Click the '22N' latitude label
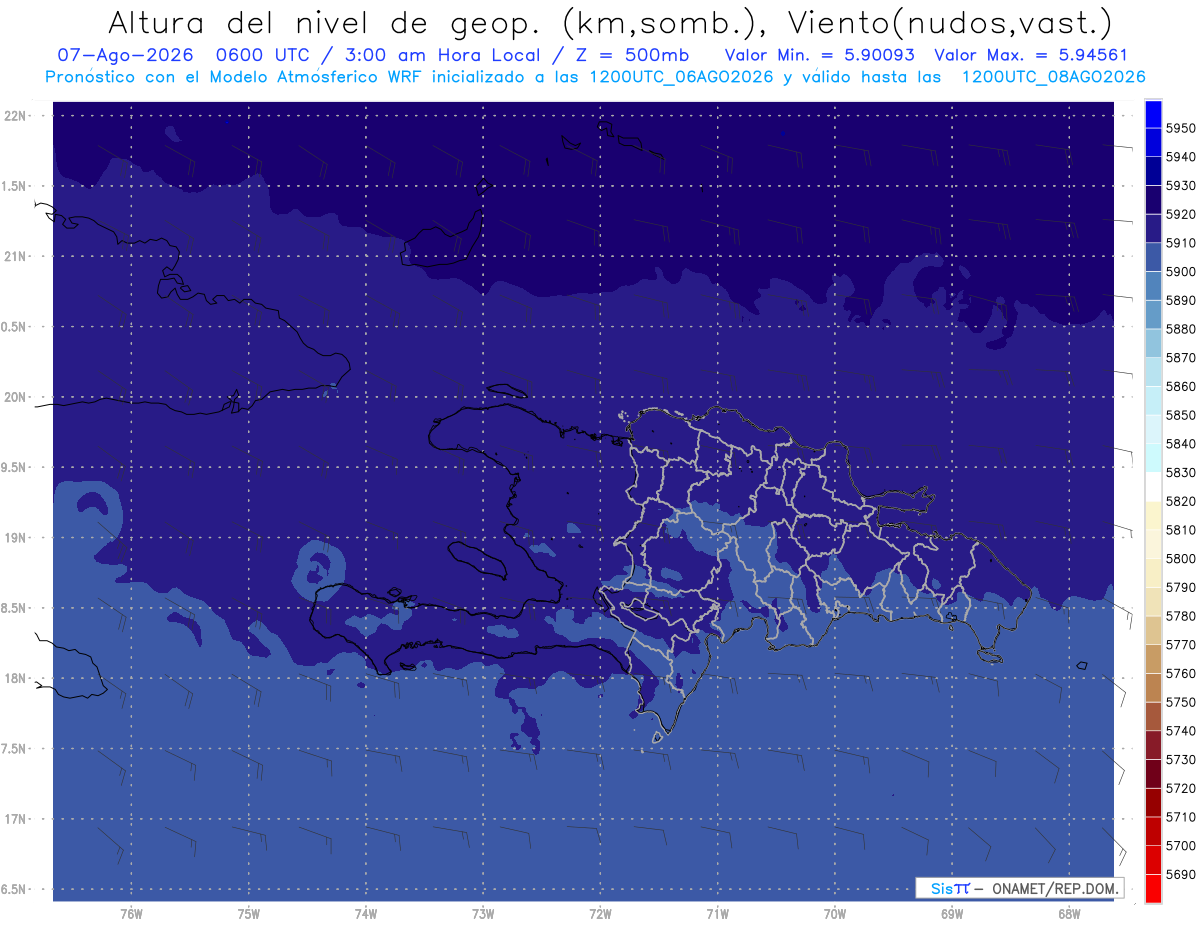The image size is (1200, 927). point(17,116)
